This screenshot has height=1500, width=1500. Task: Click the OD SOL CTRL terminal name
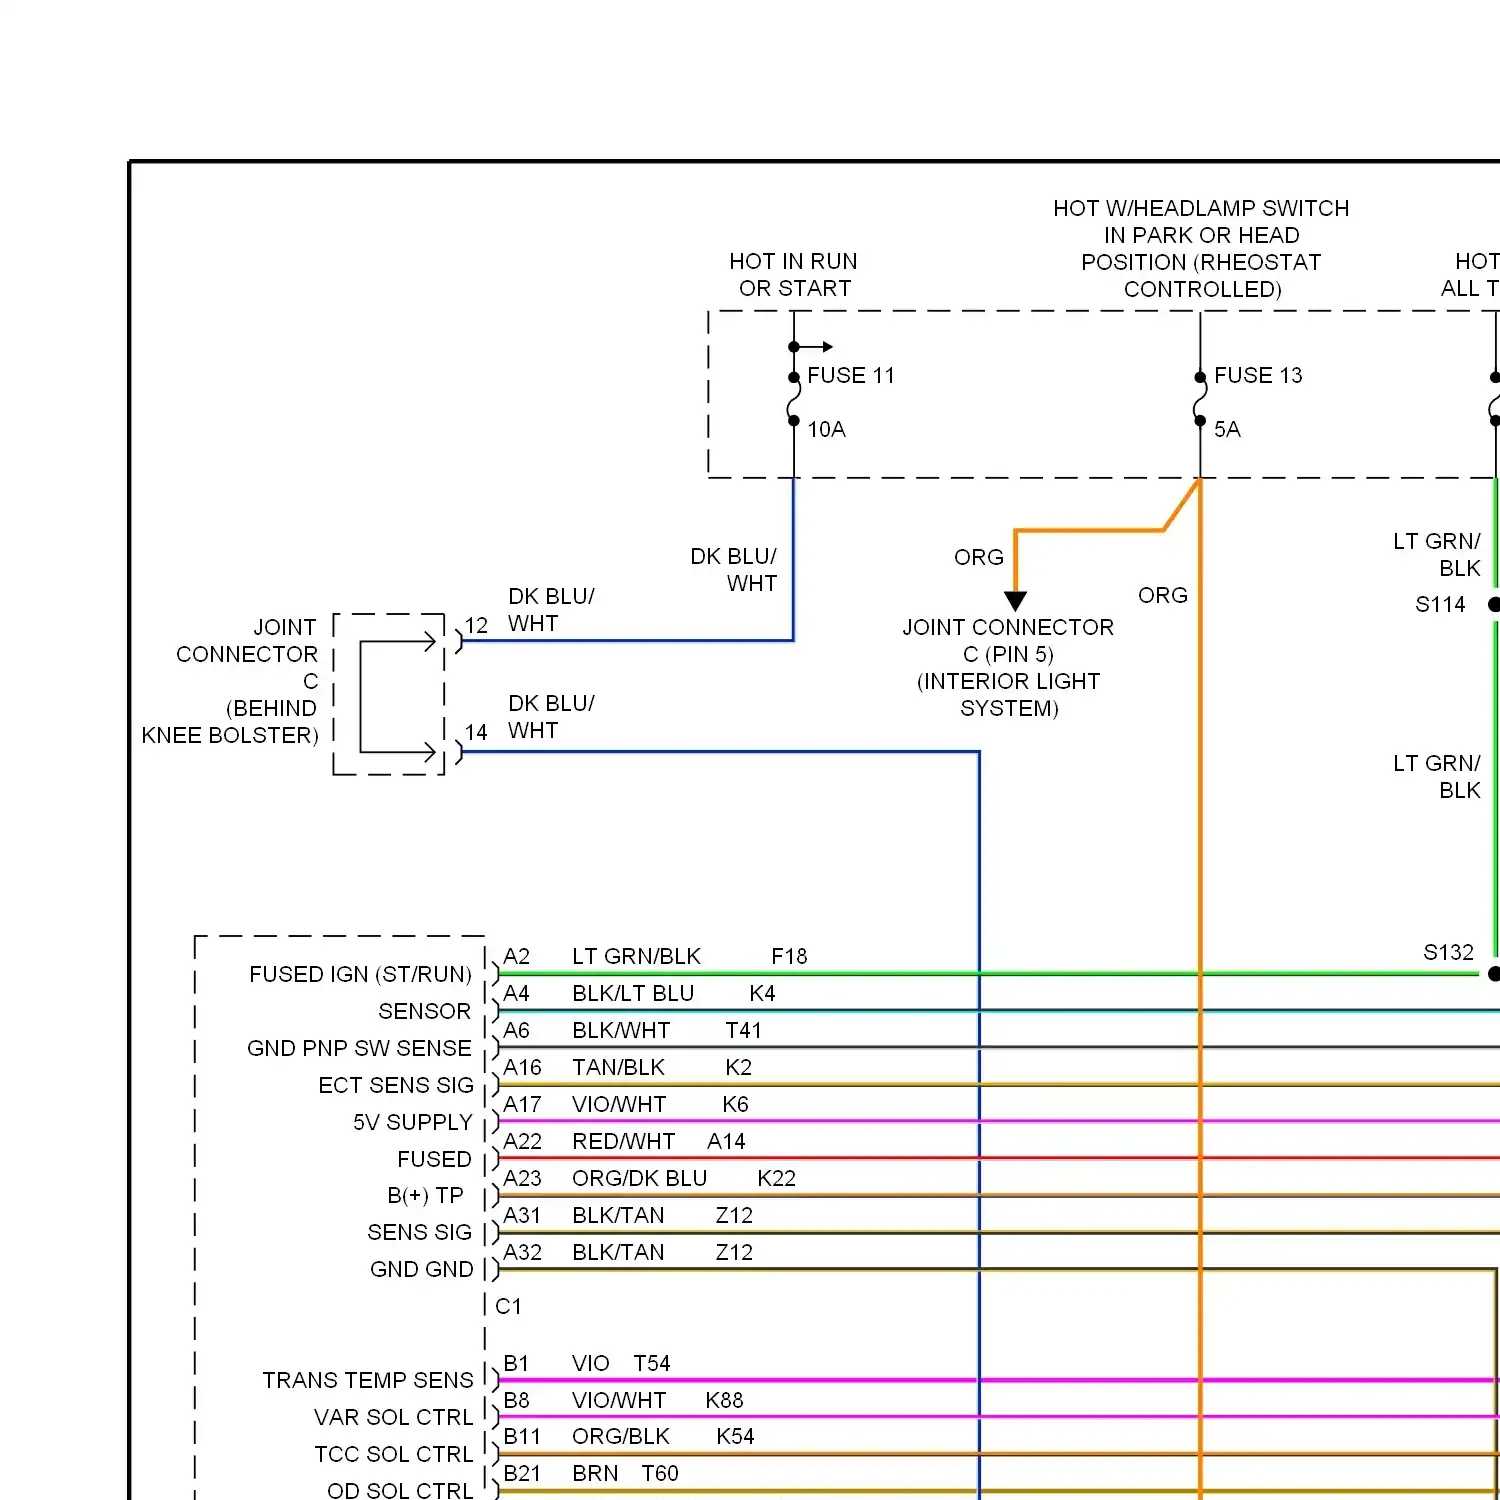pos(400,1490)
